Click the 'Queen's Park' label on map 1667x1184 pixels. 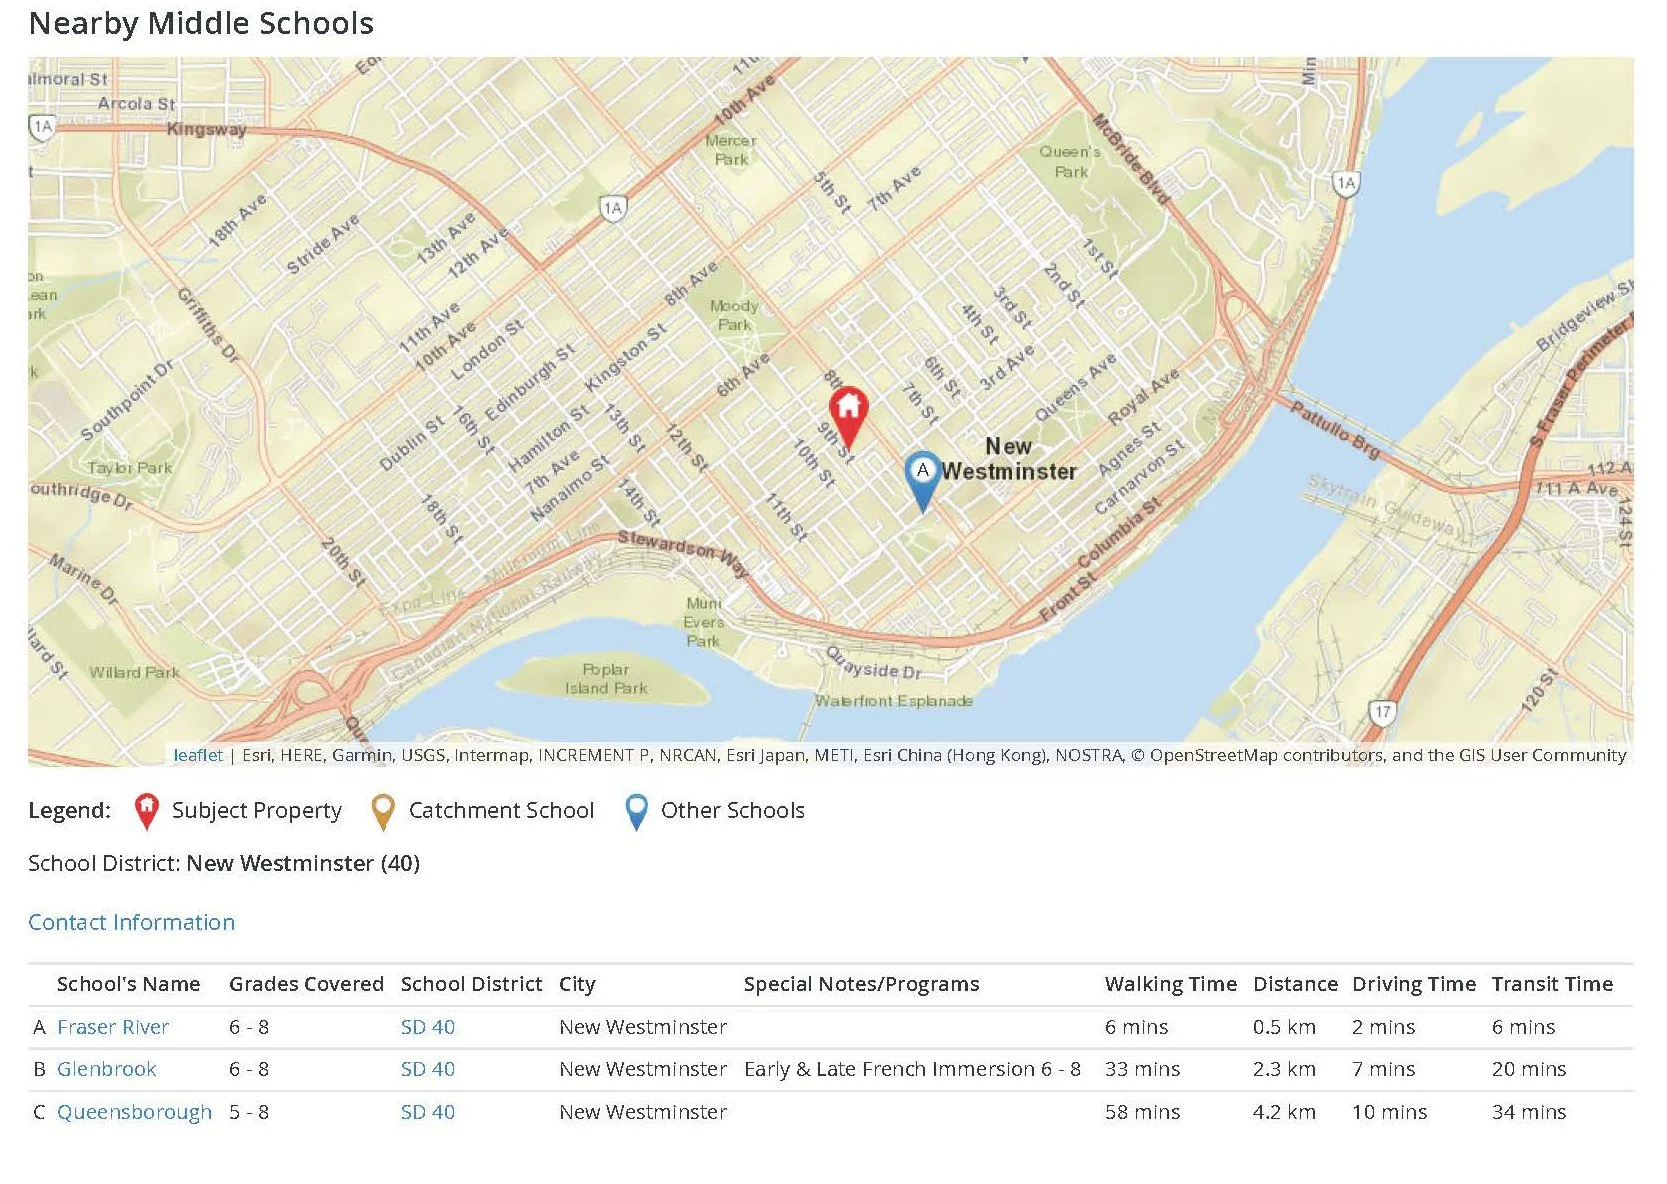pyautogui.click(x=1070, y=162)
